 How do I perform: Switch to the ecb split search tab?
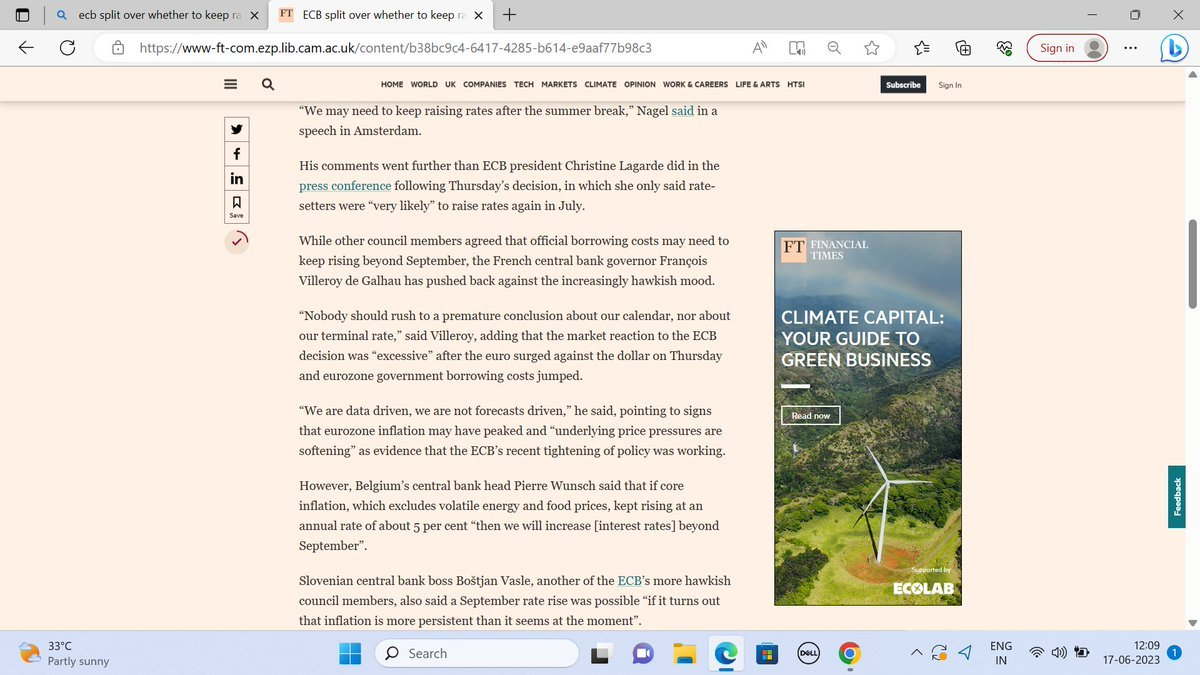point(158,16)
